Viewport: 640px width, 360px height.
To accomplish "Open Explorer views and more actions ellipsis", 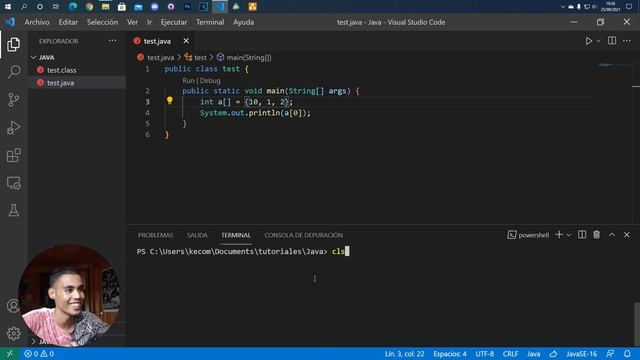I will [112, 41].
